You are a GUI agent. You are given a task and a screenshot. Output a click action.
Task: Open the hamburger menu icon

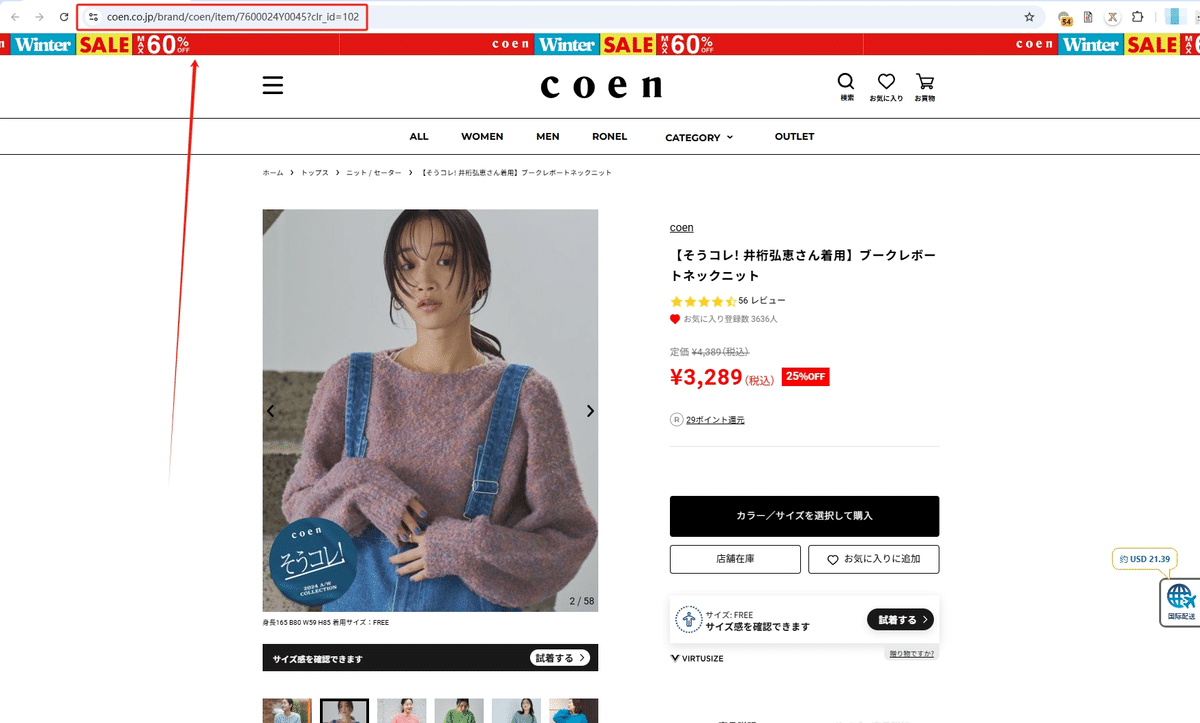pyautogui.click(x=273, y=85)
